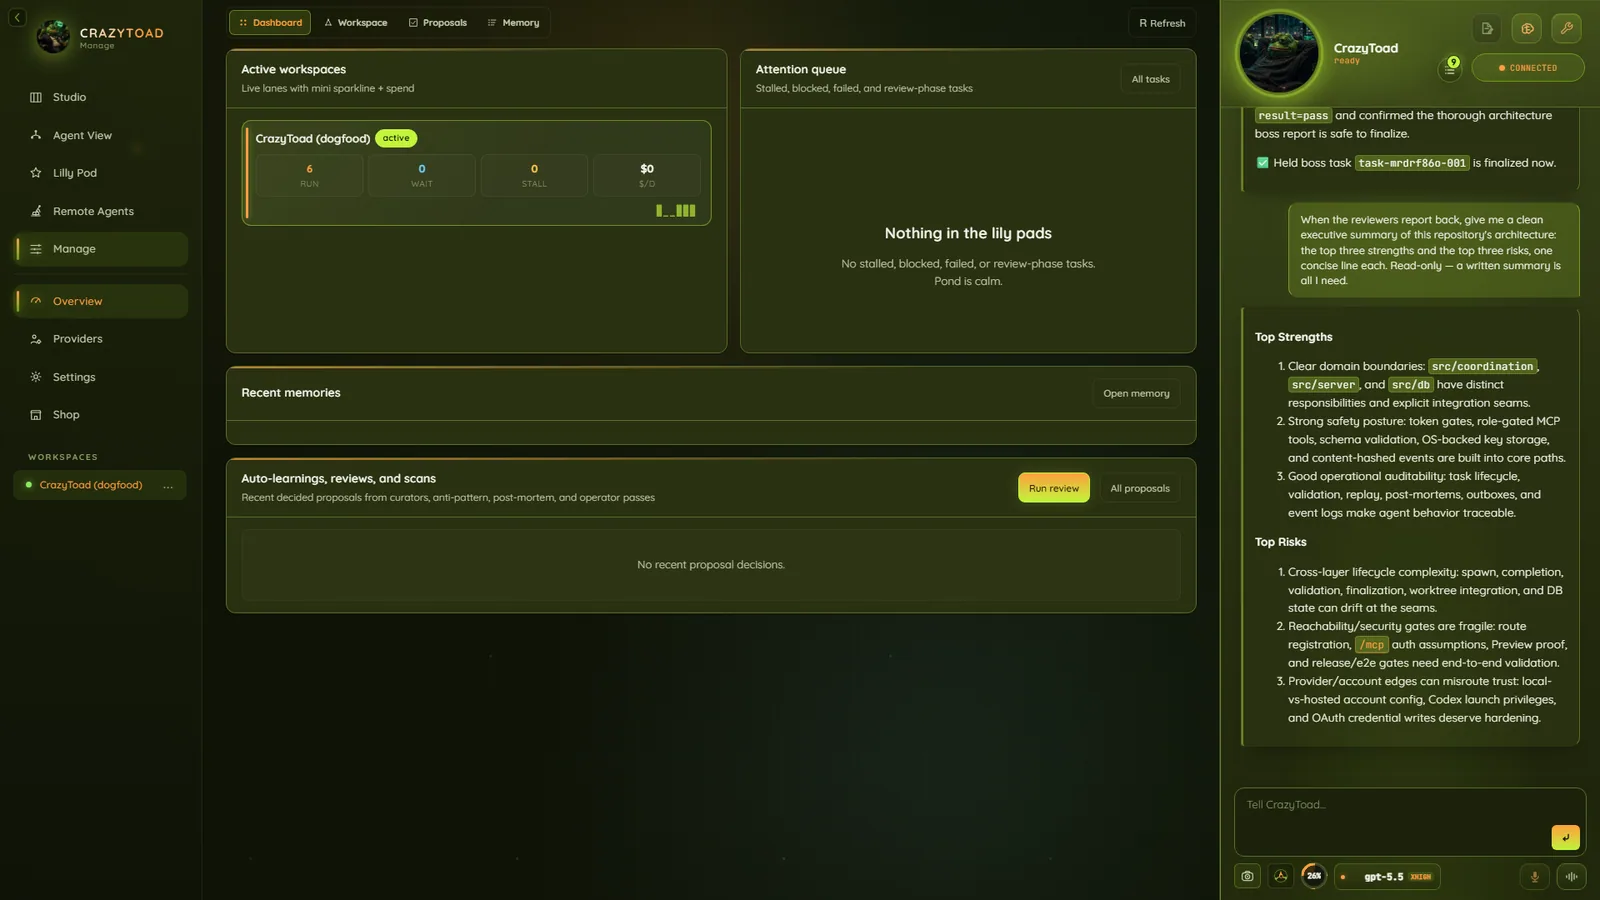Click the camera screenshot icon below chat
The width and height of the screenshot is (1600, 900).
tap(1247, 877)
